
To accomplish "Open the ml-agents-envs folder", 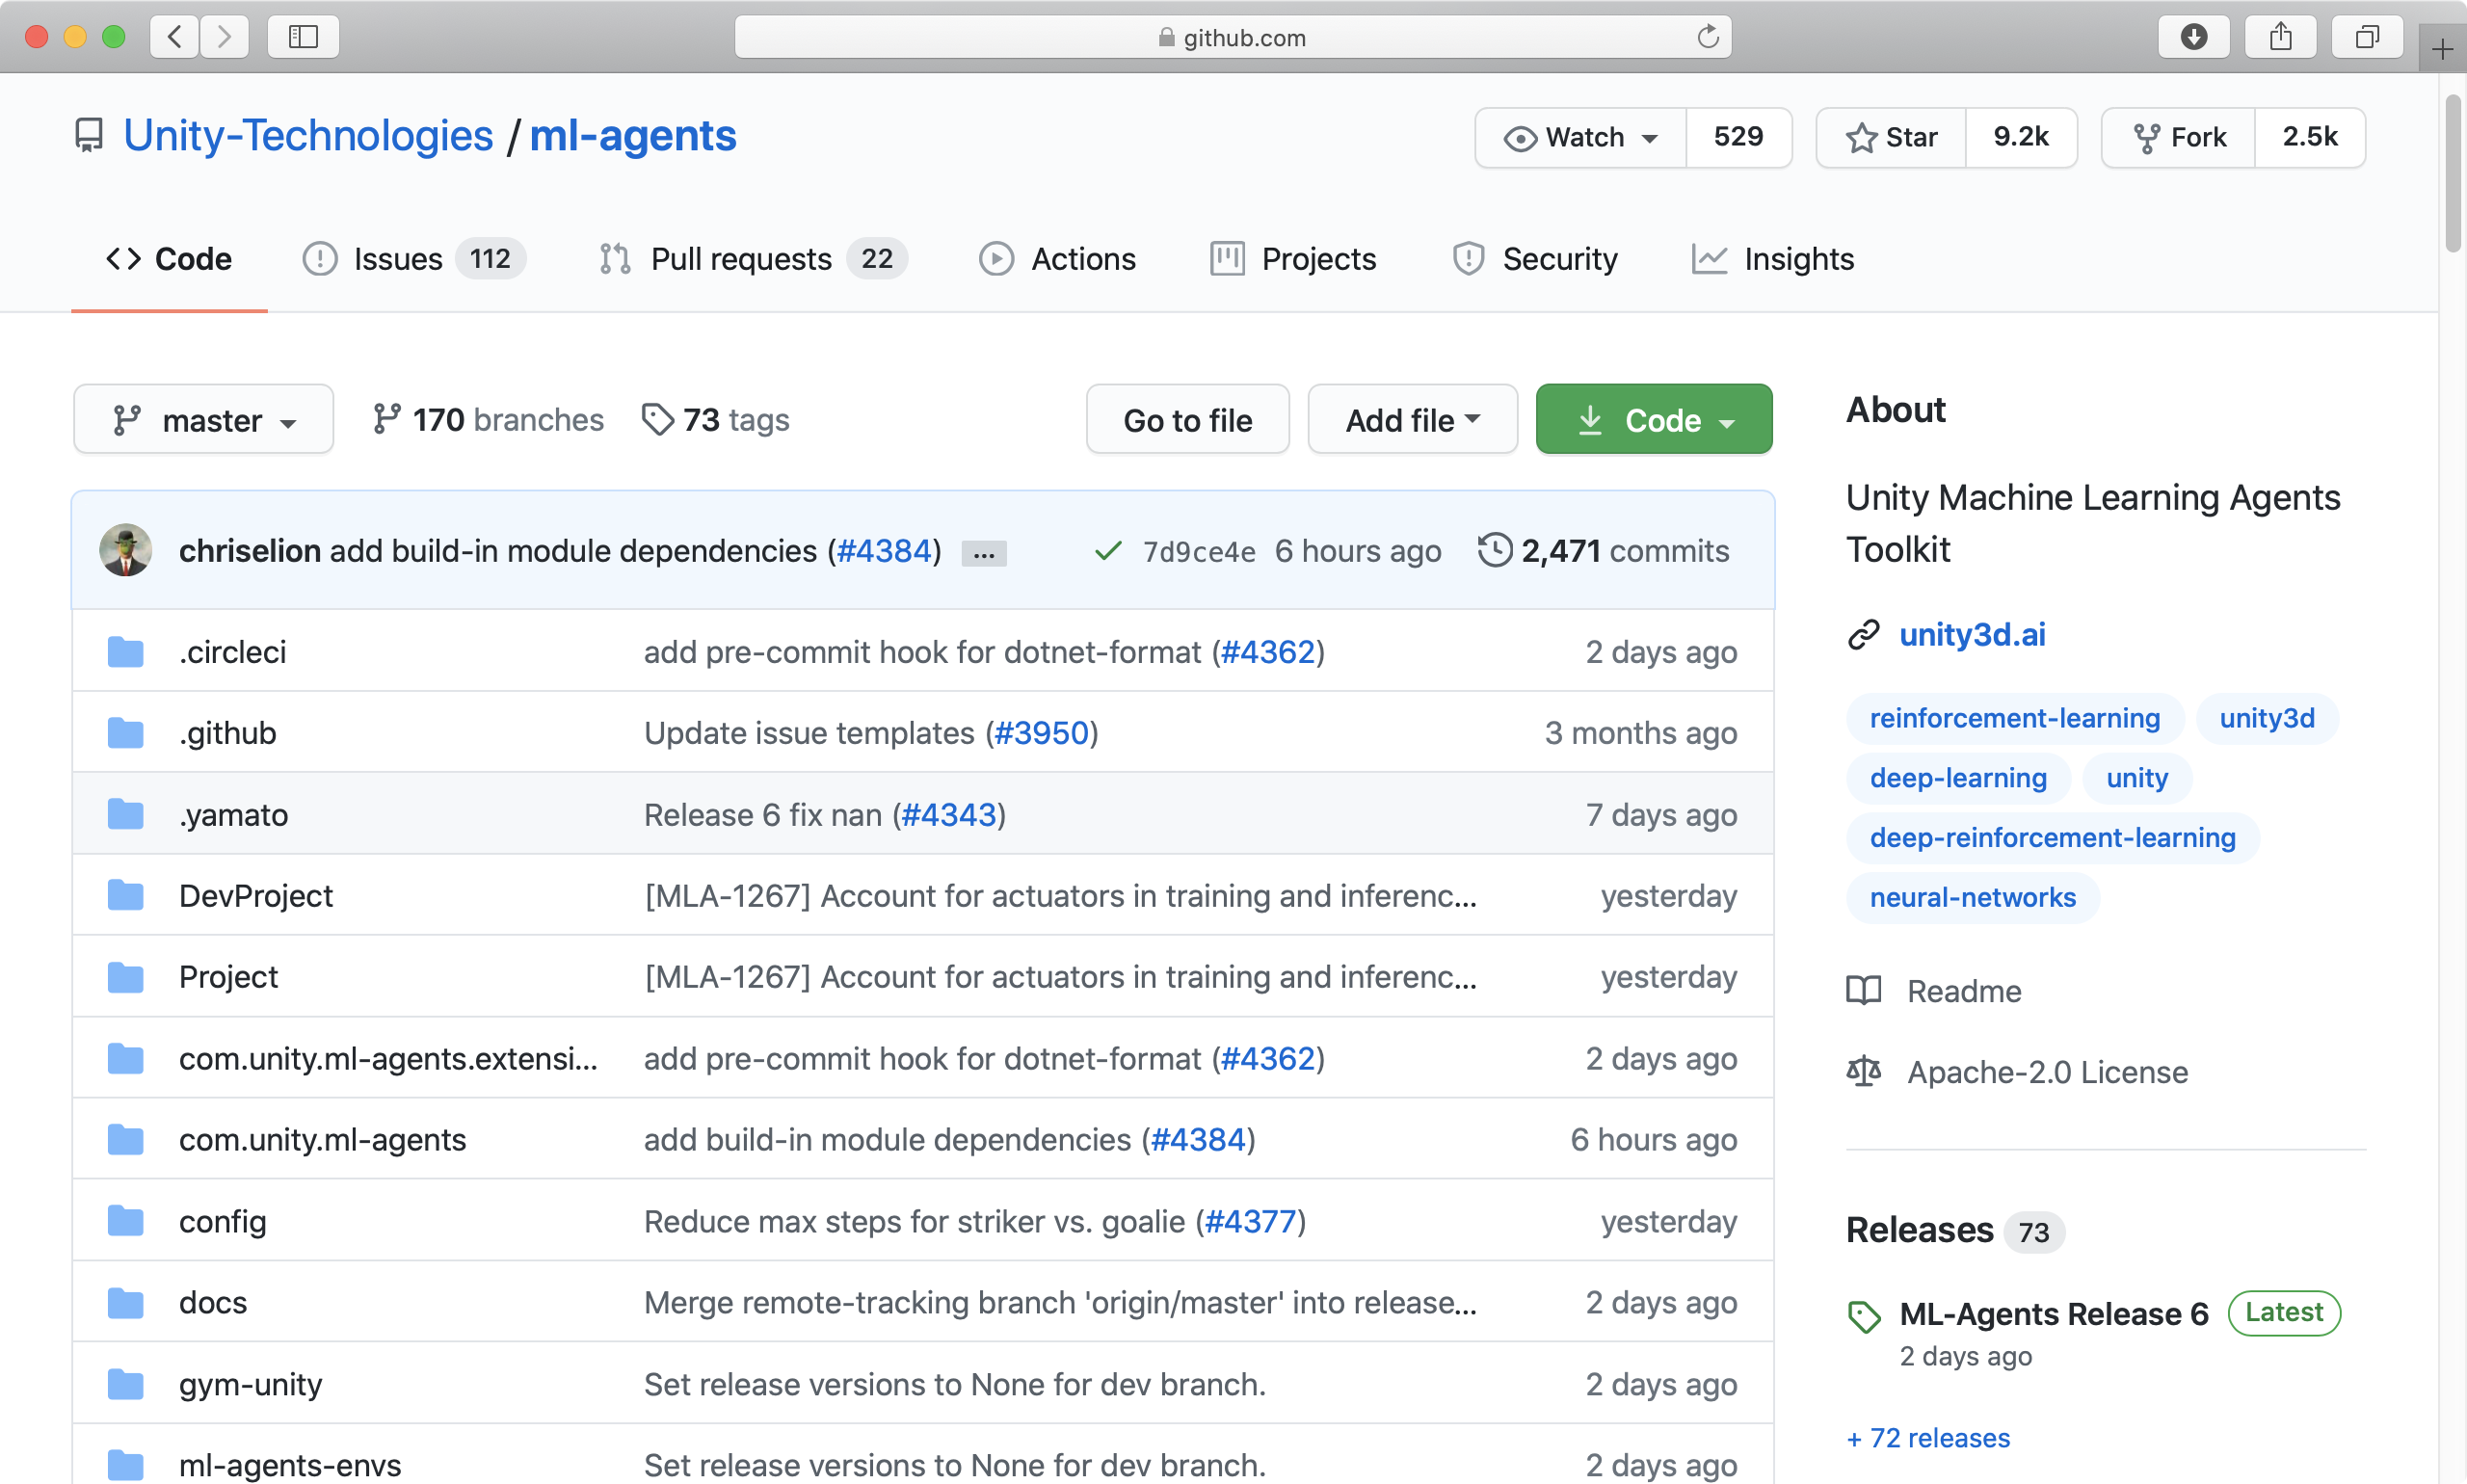I will click(x=290, y=1465).
